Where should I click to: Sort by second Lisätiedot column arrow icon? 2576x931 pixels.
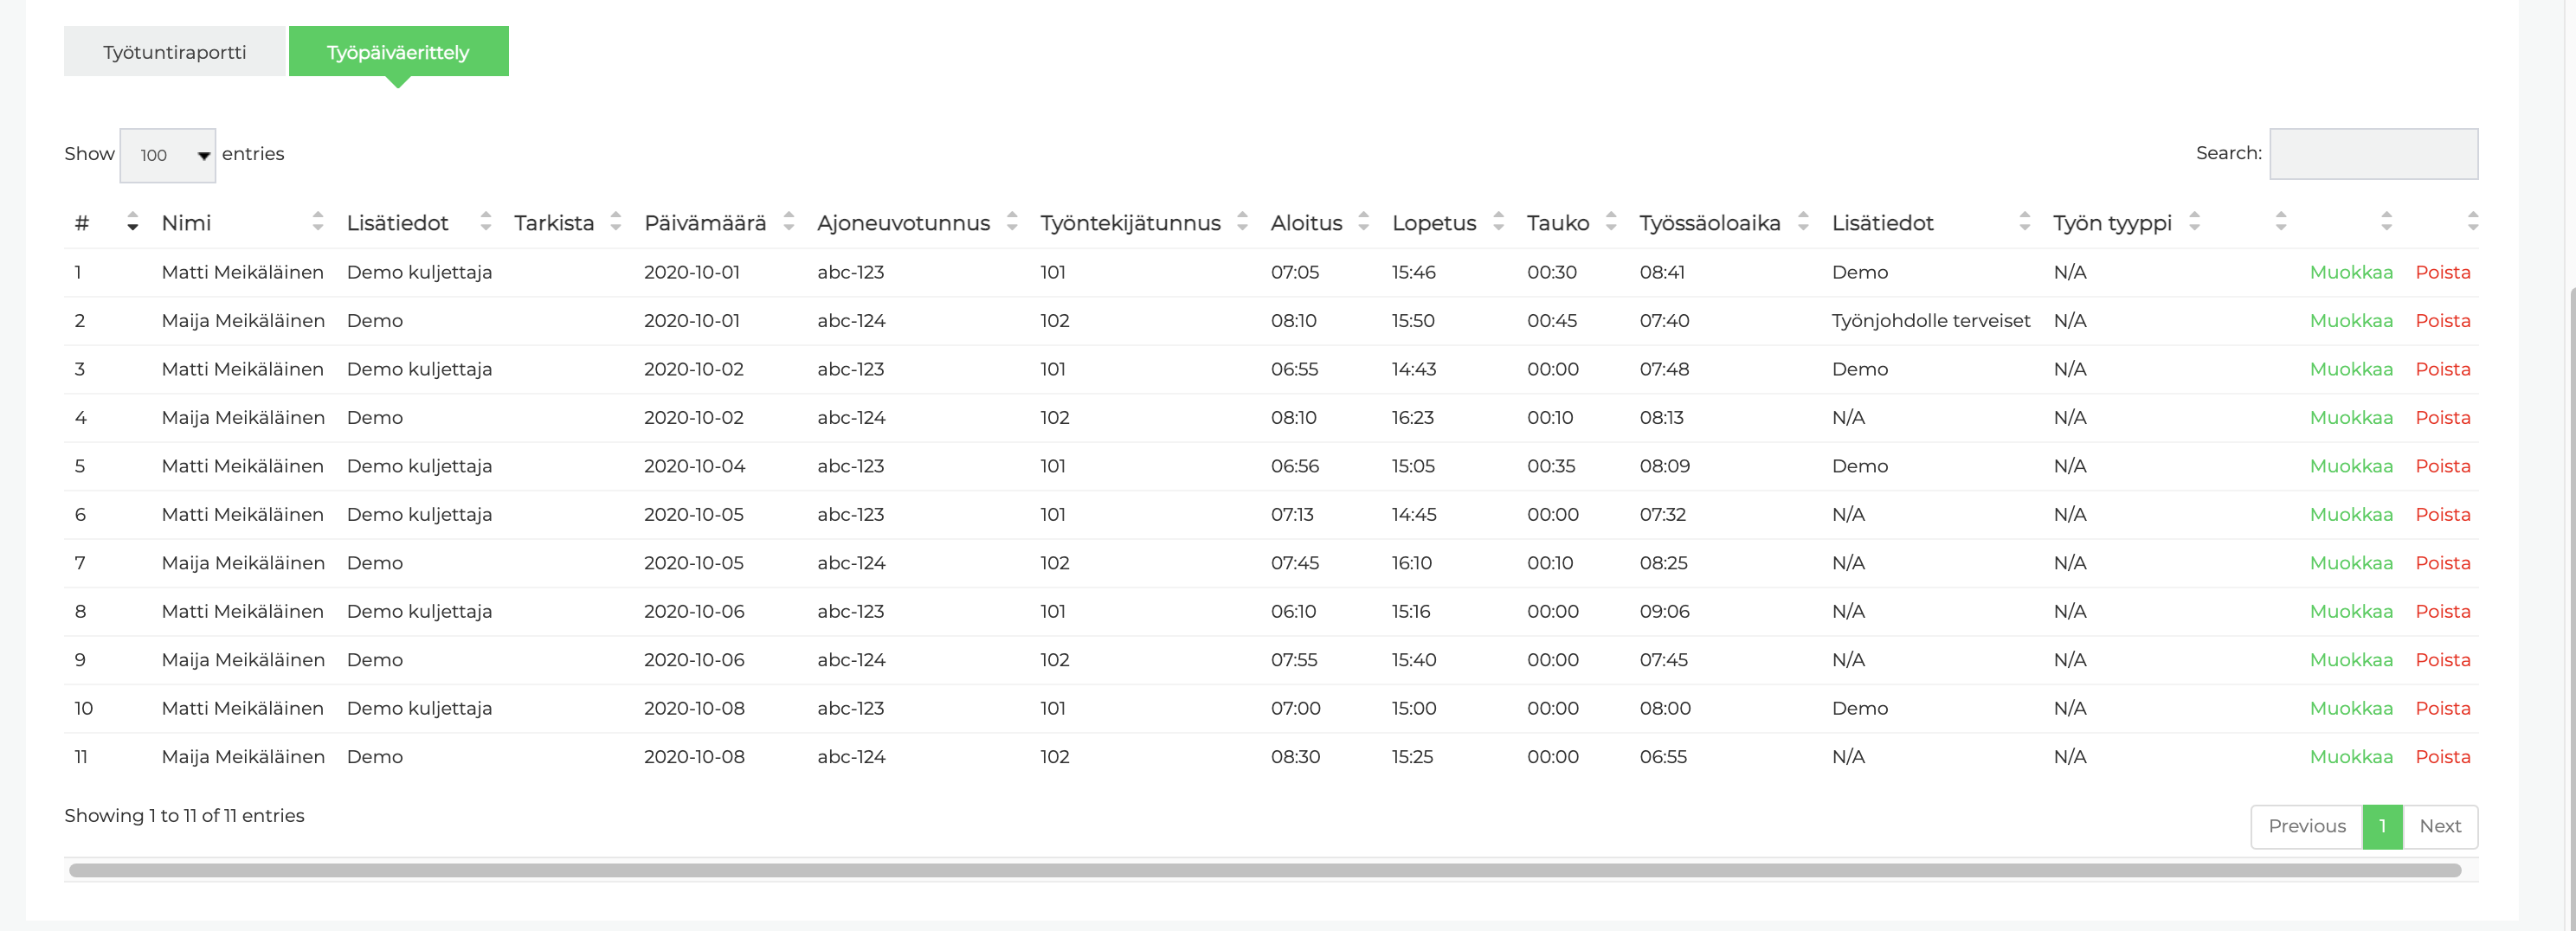(2024, 222)
